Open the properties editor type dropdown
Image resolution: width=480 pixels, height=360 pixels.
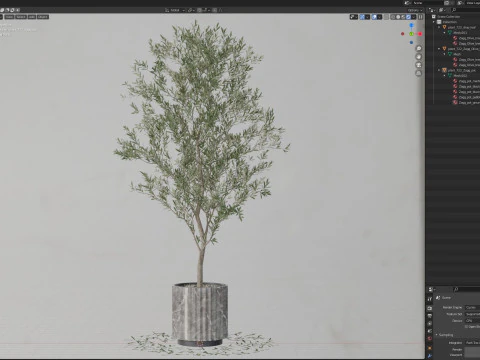(432, 289)
